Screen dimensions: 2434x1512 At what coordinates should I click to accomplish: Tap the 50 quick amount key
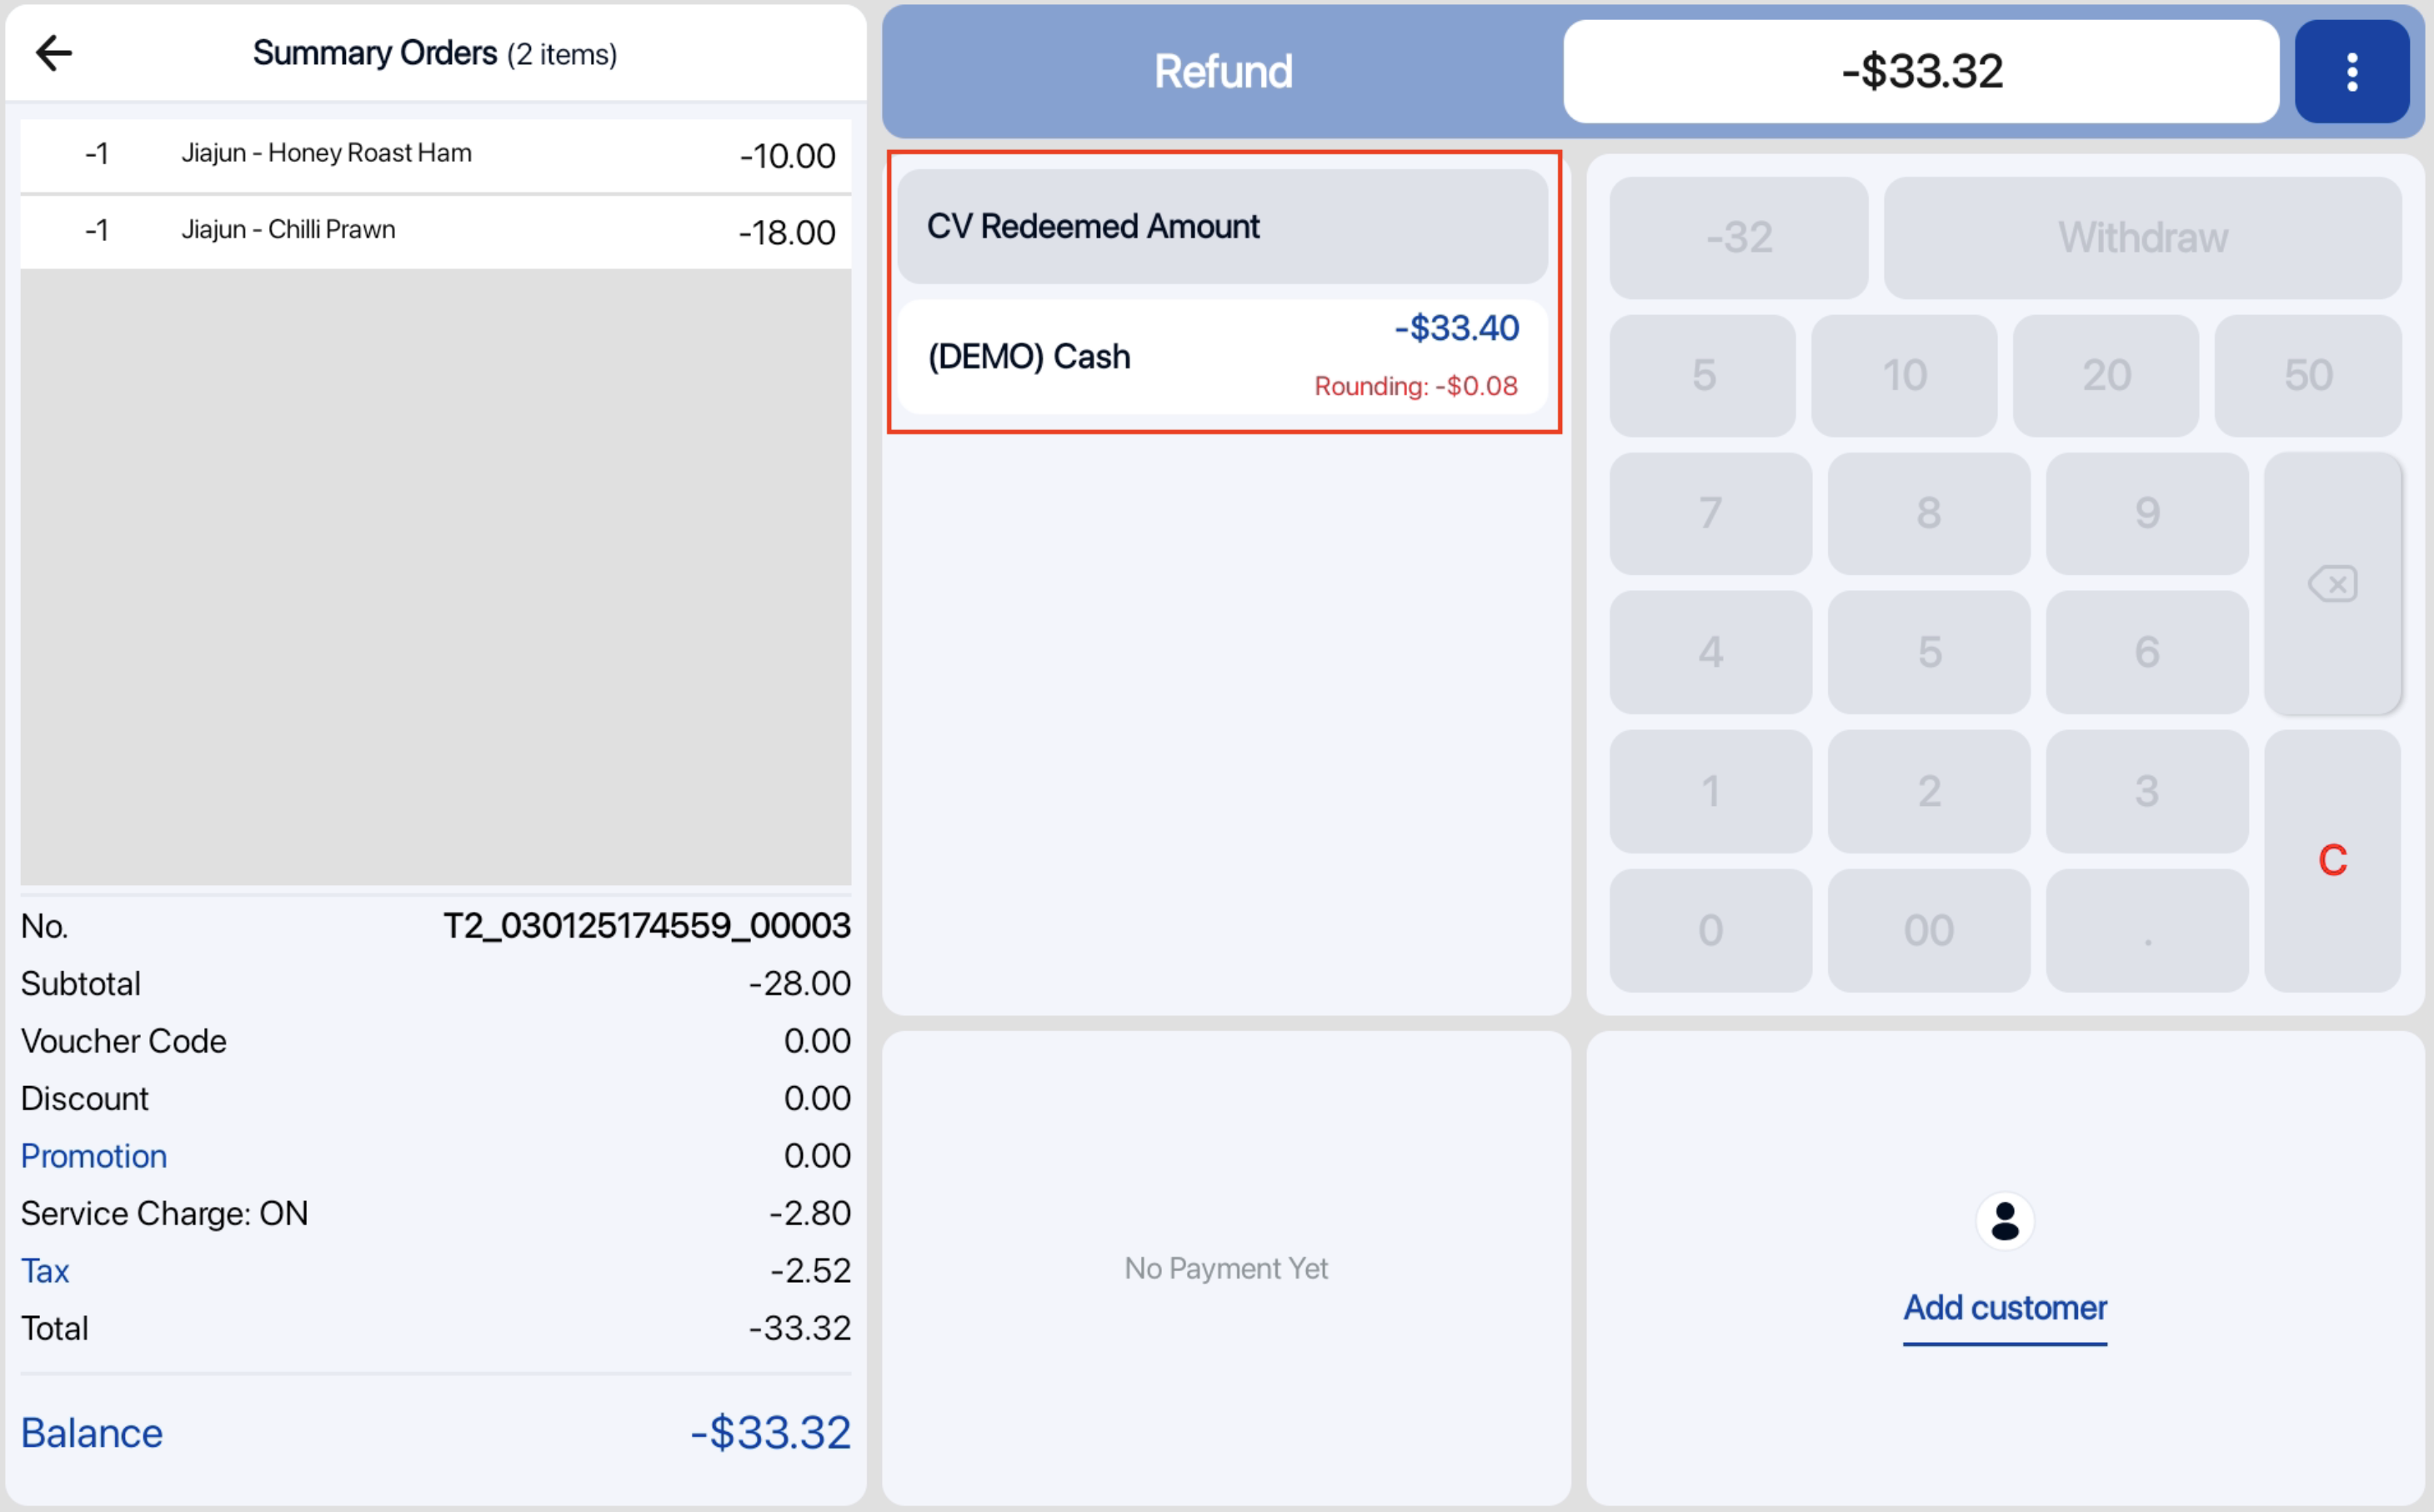(2307, 376)
